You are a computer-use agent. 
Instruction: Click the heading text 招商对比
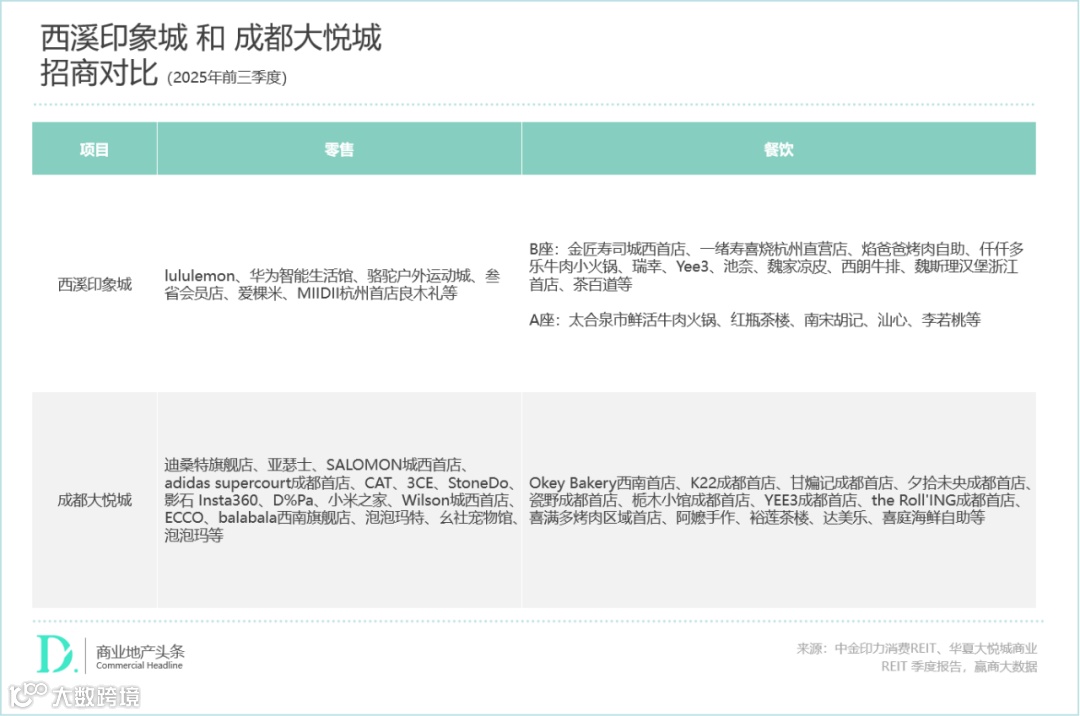coord(99,72)
